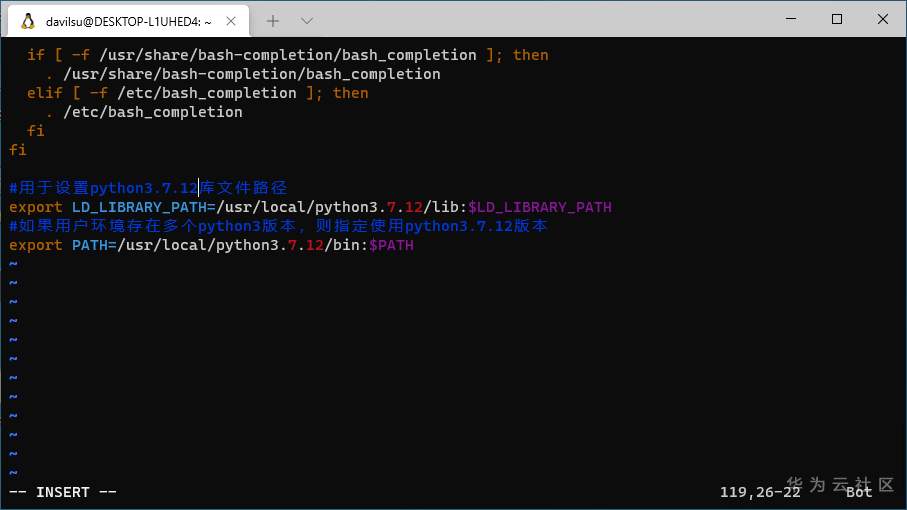
Task: Maximize the terminal window
Action: (x=837, y=19)
